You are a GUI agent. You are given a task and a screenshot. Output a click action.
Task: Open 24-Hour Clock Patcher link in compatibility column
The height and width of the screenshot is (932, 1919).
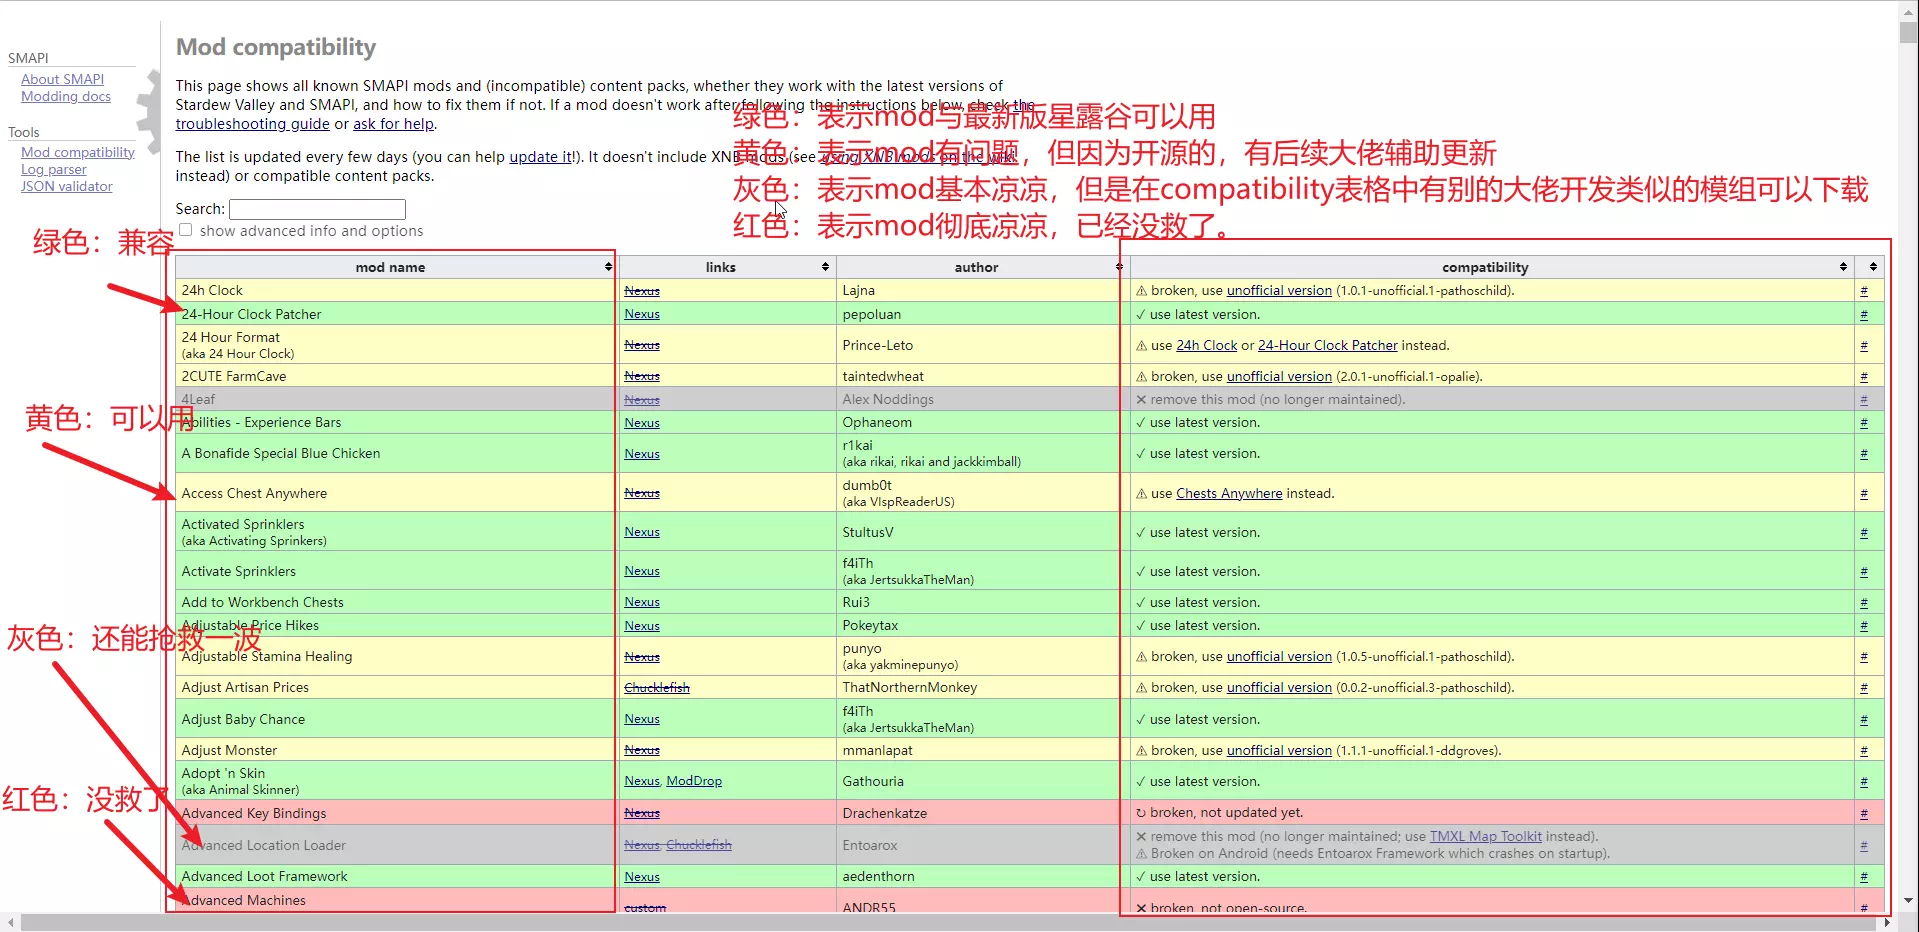point(1328,346)
